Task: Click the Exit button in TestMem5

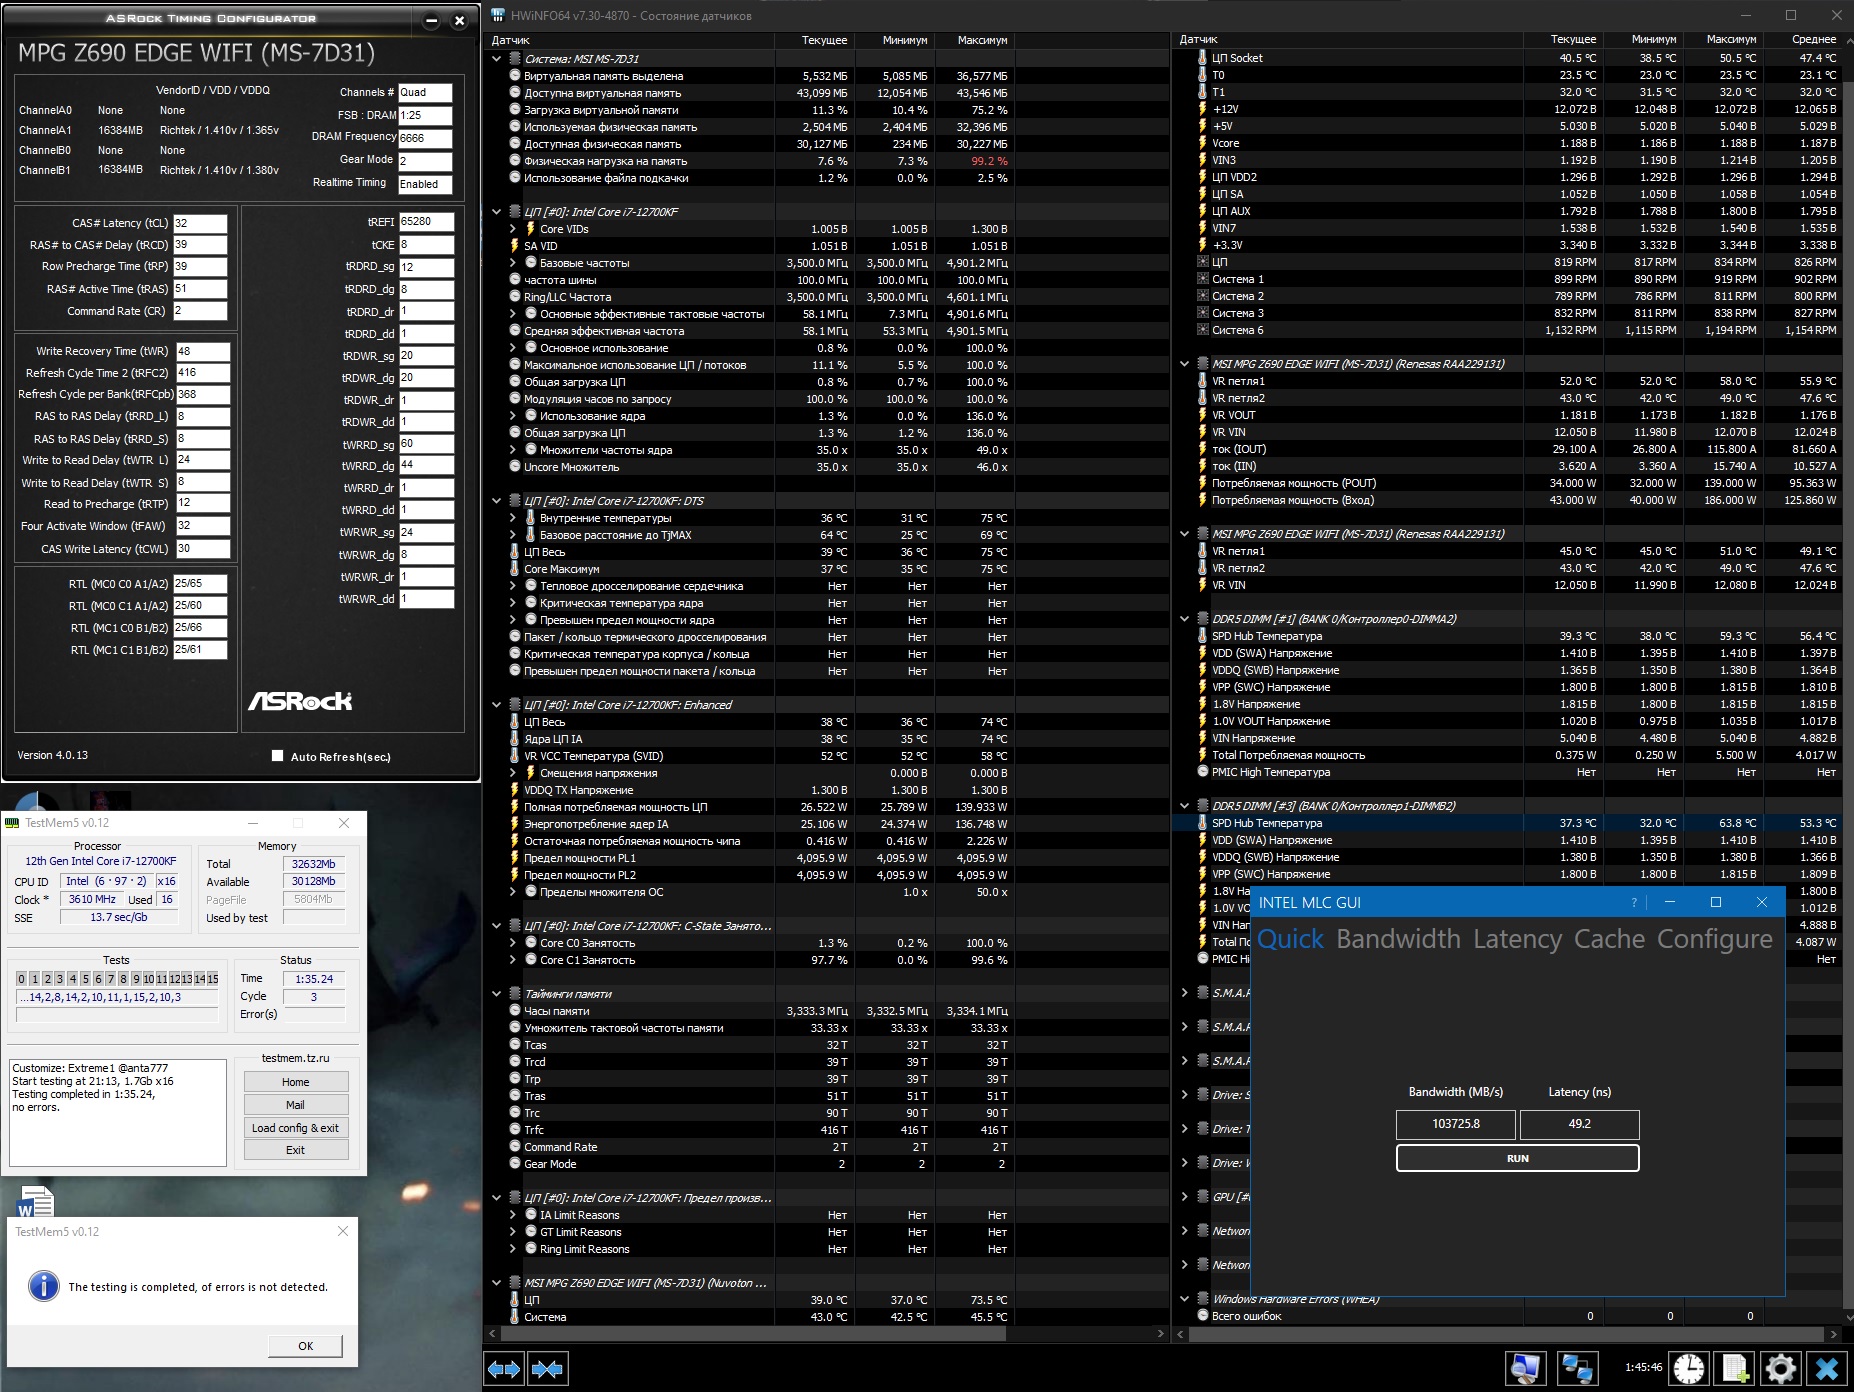Action: click(x=296, y=1150)
